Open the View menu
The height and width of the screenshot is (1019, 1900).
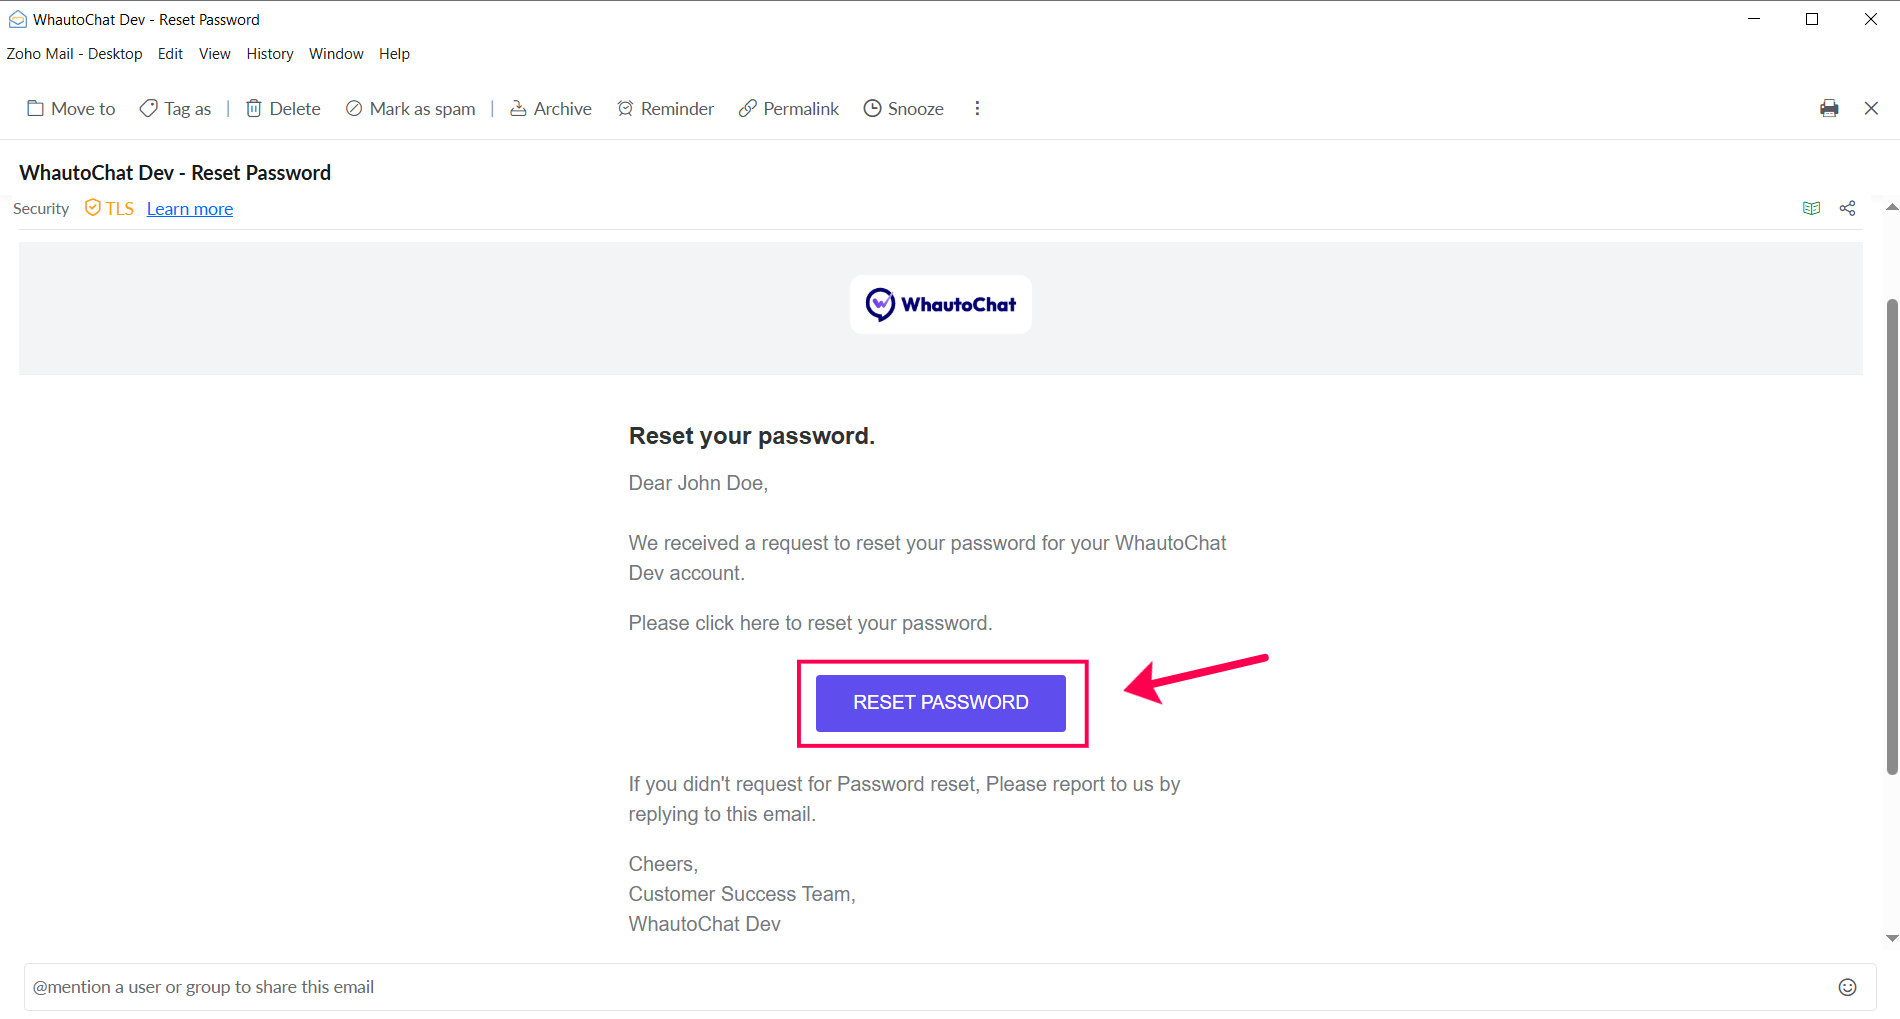214,53
